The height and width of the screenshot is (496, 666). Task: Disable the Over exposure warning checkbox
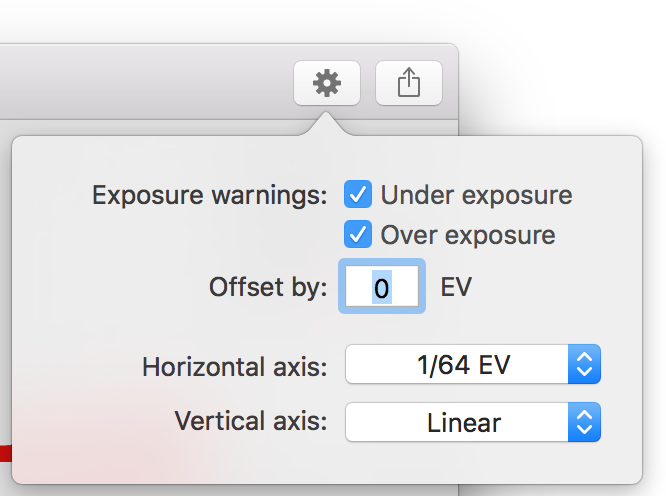tap(358, 234)
